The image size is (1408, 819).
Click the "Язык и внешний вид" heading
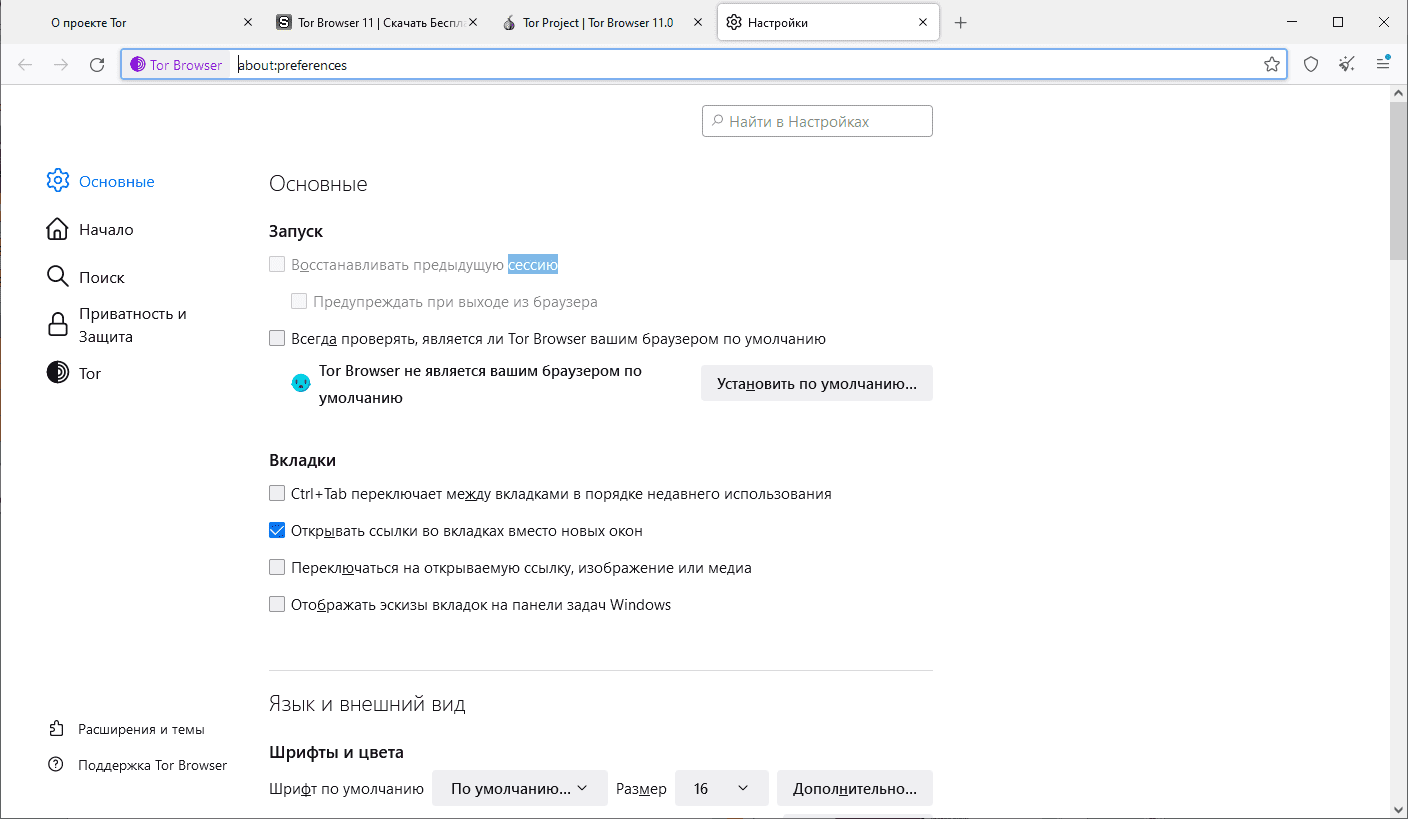point(367,704)
